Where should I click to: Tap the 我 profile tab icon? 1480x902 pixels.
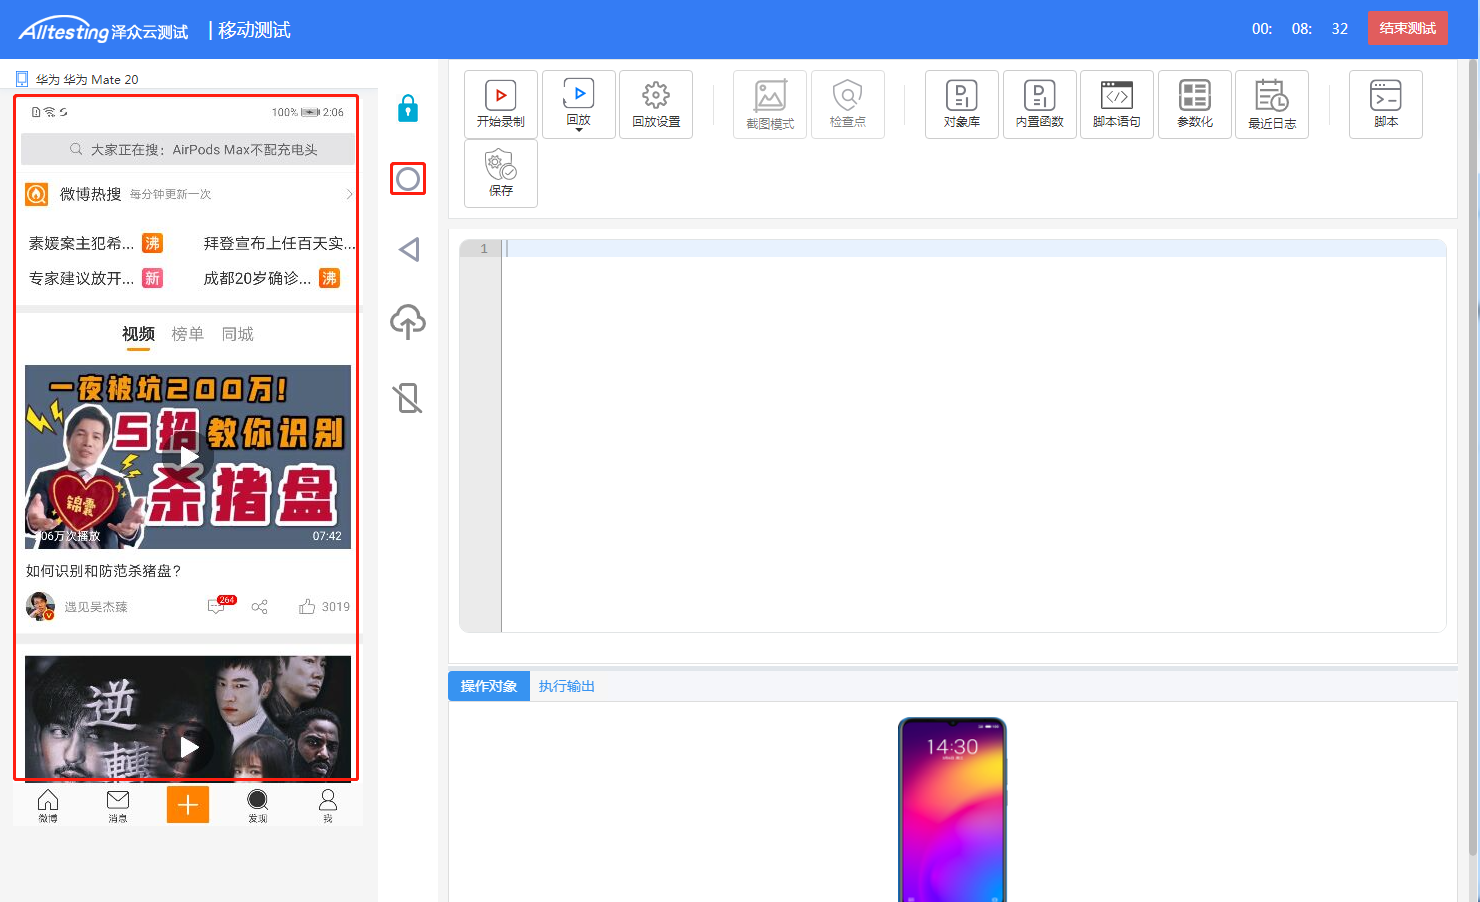[x=328, y=805]
